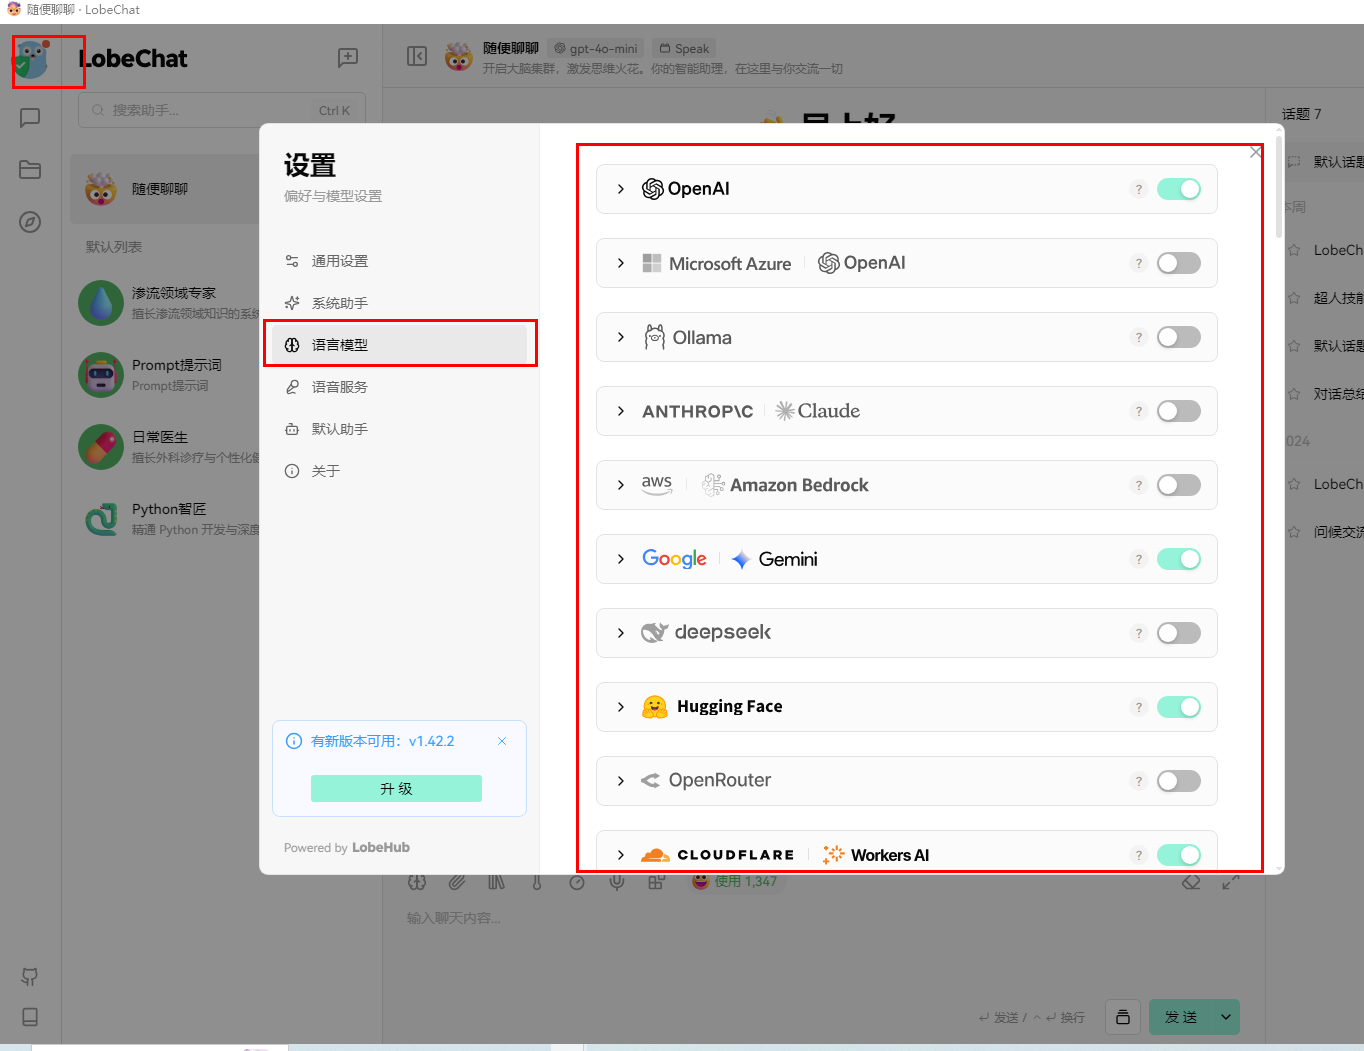Image resolution: width=1364 pixels, height=1051 pixels.
Task: Click the documentation book icon in sidebar
Action: click(x=30, y=1017)
